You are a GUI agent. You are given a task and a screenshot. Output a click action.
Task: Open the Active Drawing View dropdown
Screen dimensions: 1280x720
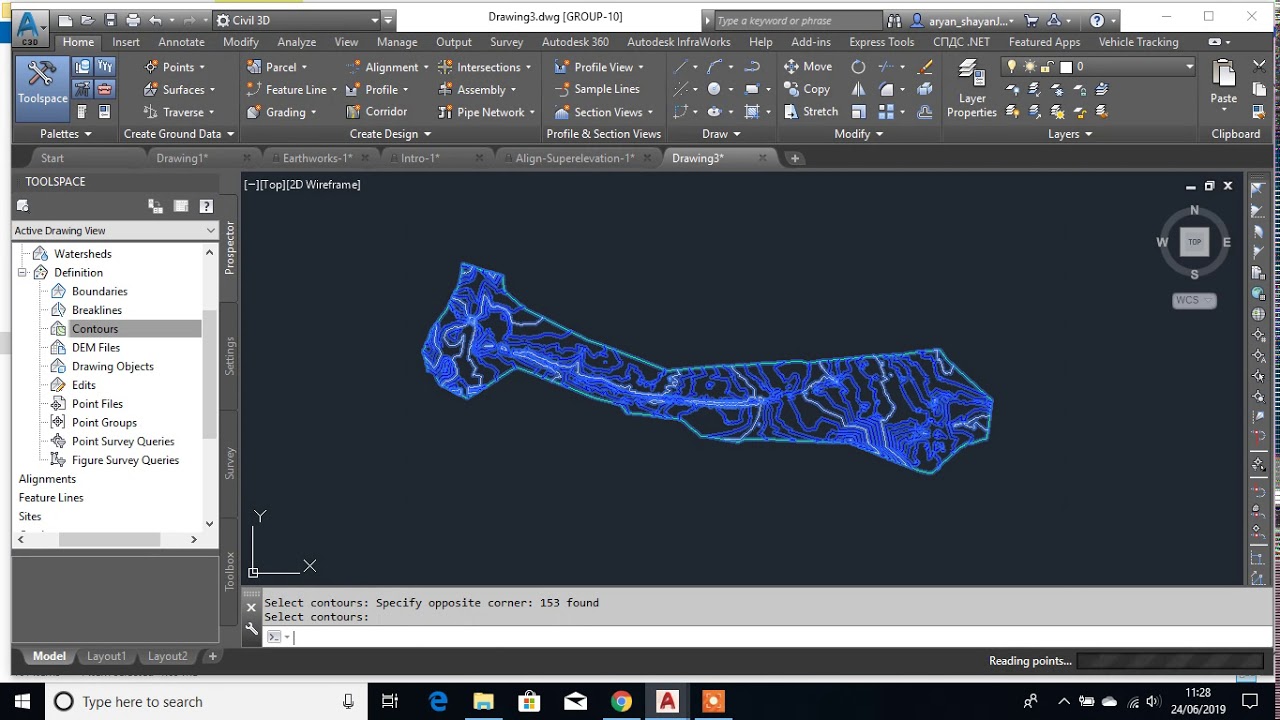(115, 230)
